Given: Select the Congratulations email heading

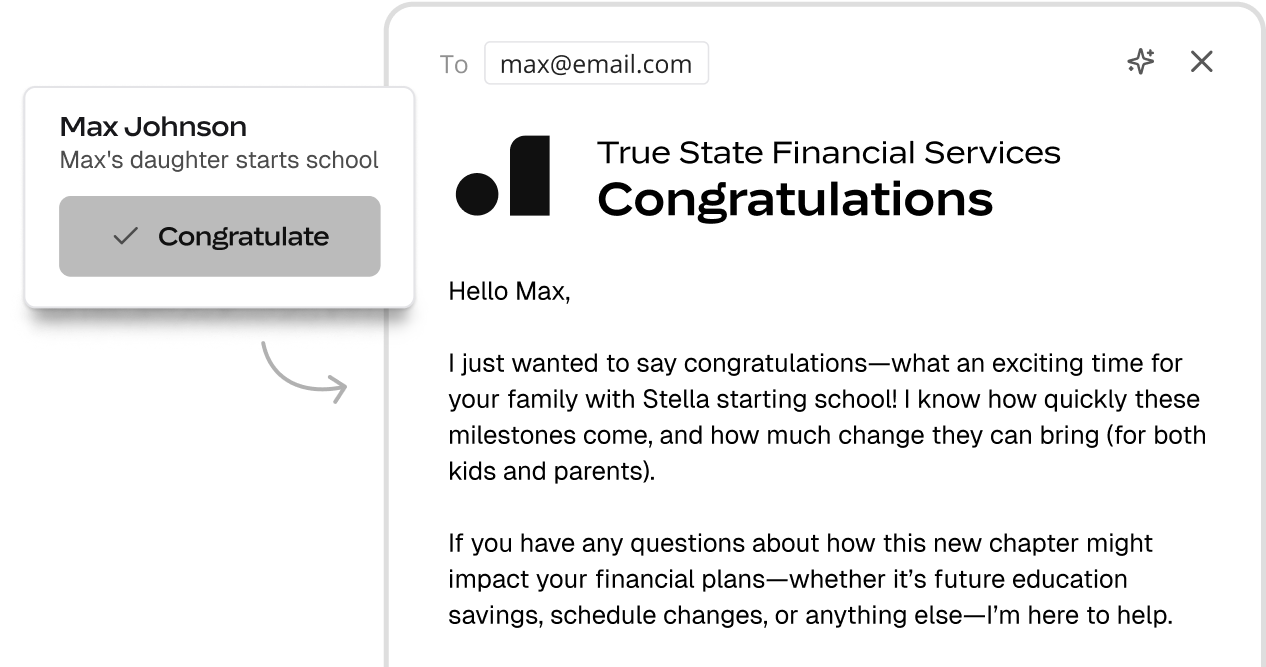Looking at the screenshot, I should tap(795, 199).
